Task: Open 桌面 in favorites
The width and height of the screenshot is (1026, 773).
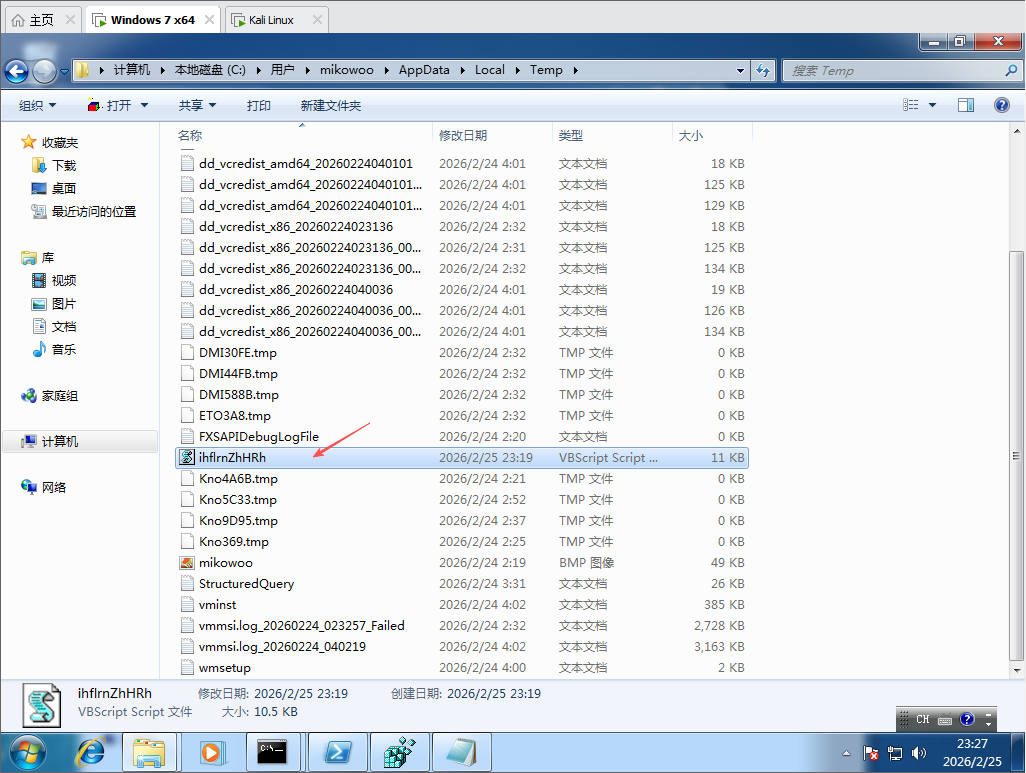Action: click(54, 189)
